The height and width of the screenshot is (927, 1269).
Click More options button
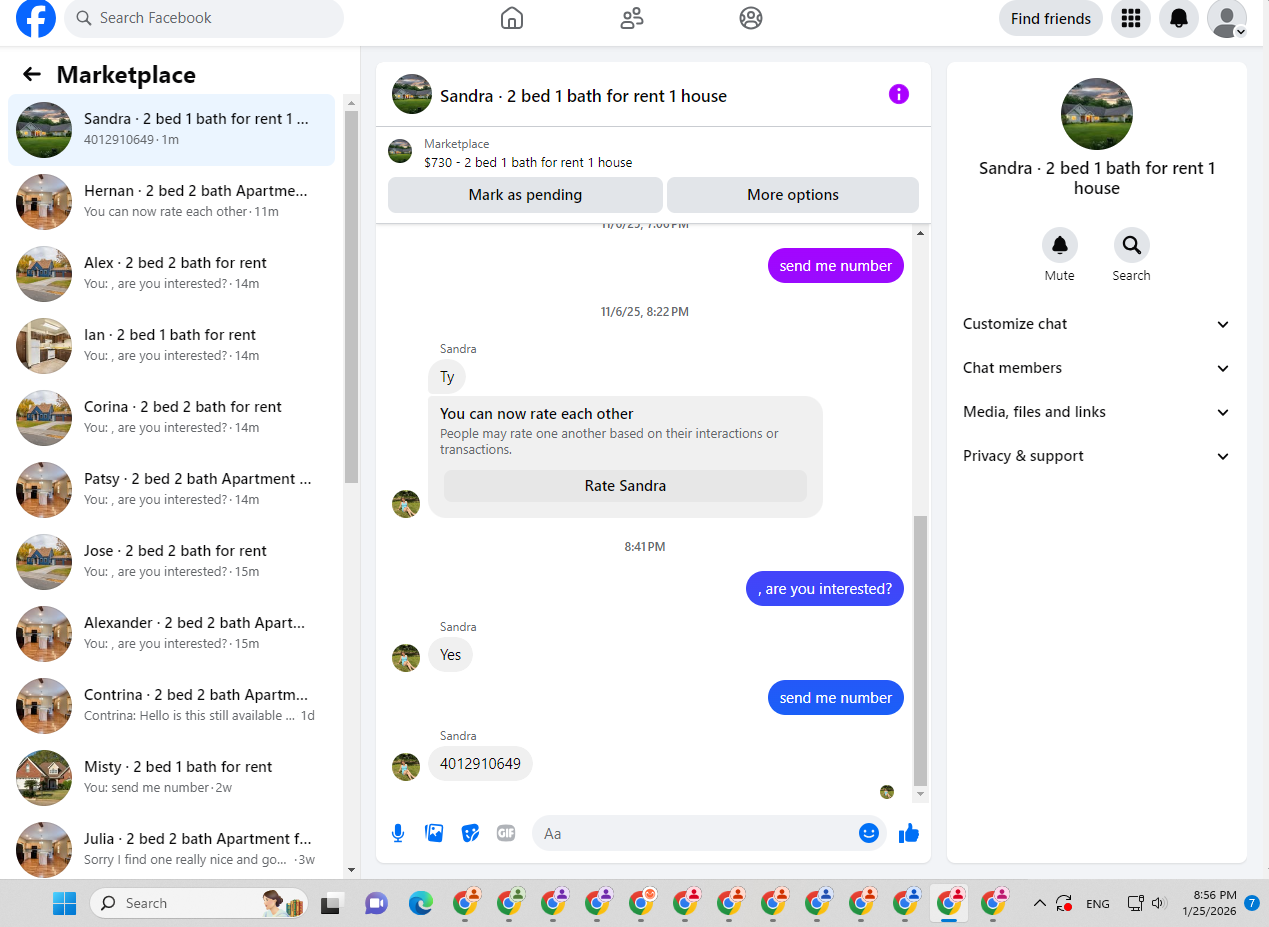click(793, 195)
